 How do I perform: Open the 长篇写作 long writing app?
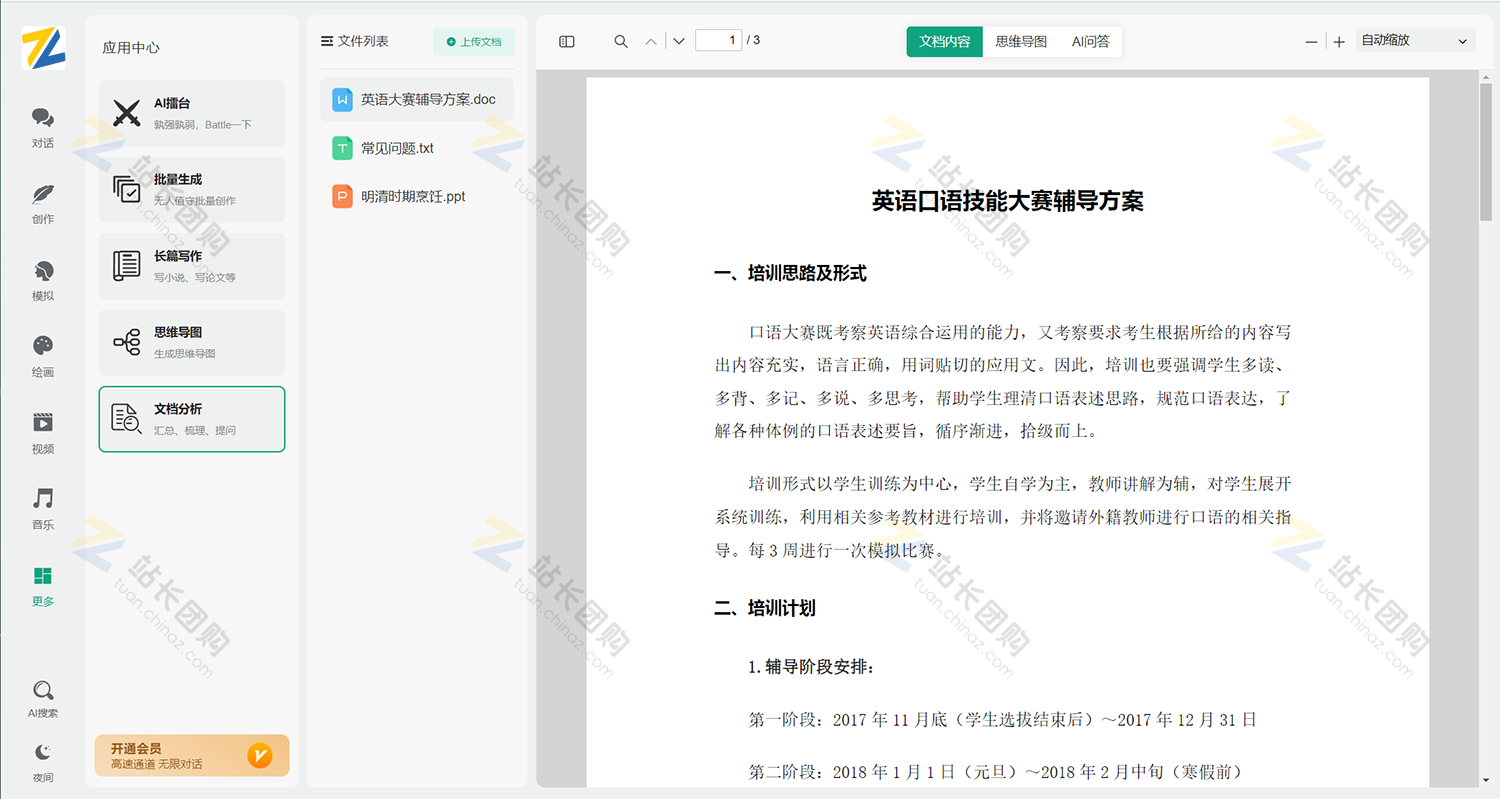click(x=192, y=266)
